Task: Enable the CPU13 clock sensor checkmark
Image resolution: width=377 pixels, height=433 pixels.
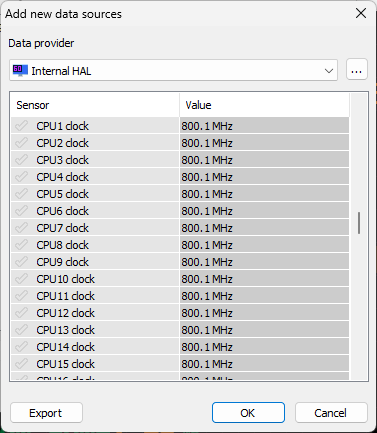Action: 21,330
